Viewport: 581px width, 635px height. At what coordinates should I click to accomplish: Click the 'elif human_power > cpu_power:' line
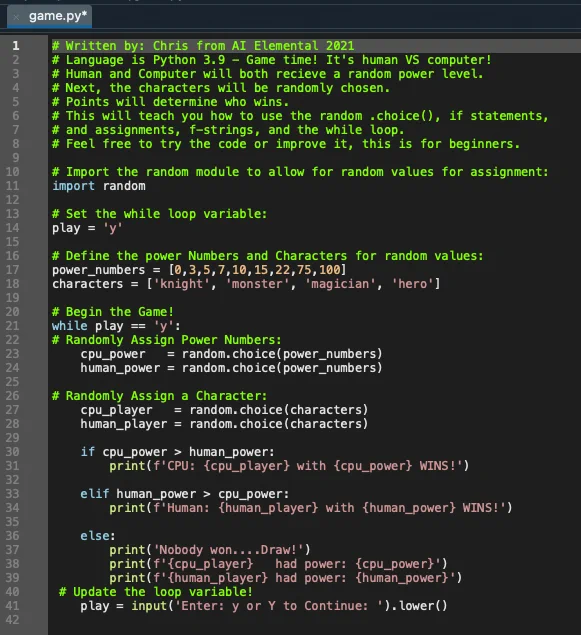pos(185,494)
